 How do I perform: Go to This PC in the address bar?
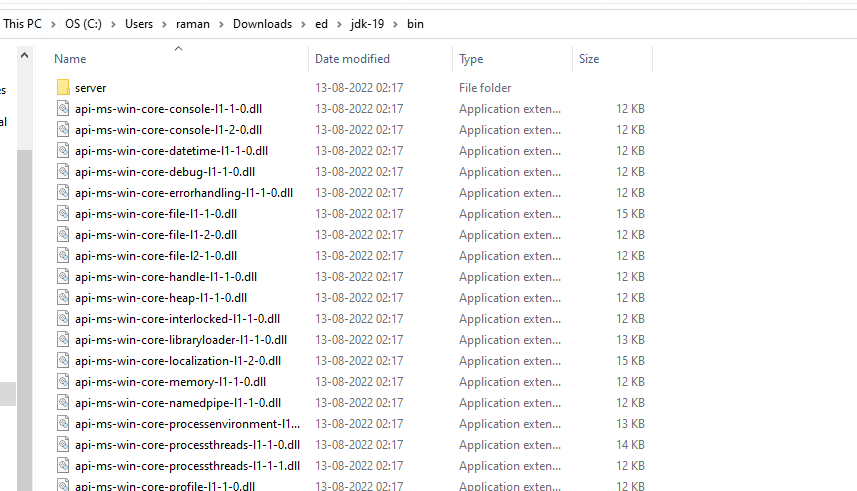[x=22, y=24]
